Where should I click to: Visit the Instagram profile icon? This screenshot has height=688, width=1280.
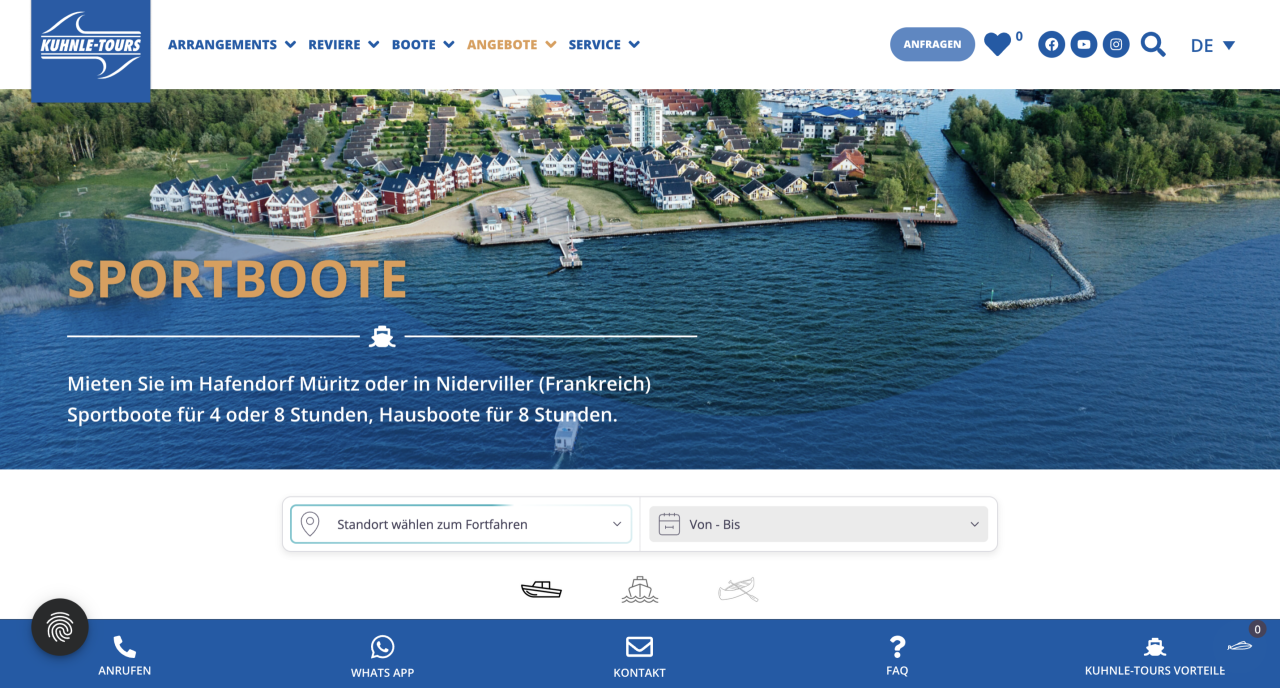(1116, 44)
